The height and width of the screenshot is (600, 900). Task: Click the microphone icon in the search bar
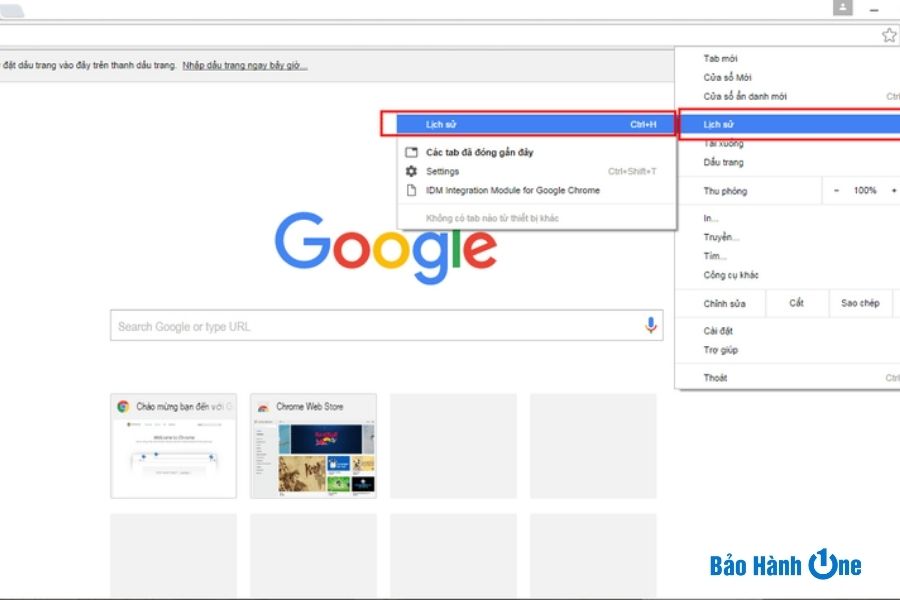(651, 325)
